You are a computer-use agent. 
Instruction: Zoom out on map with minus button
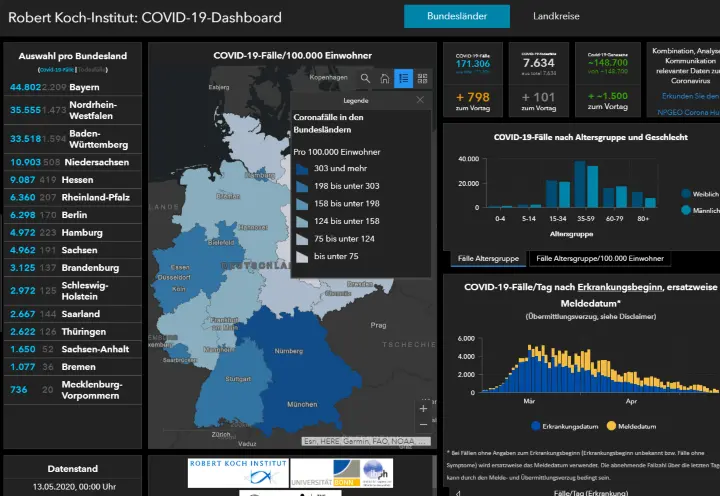[424, 425]
